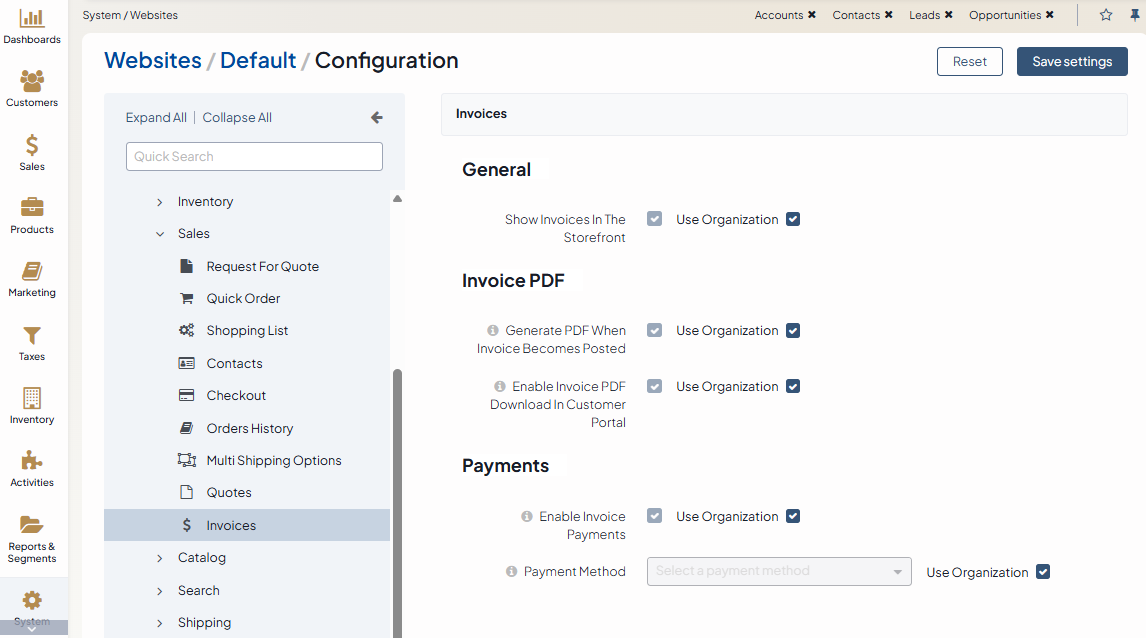Uncheck Use Organization for Generate PDF

tap(793, 330)
